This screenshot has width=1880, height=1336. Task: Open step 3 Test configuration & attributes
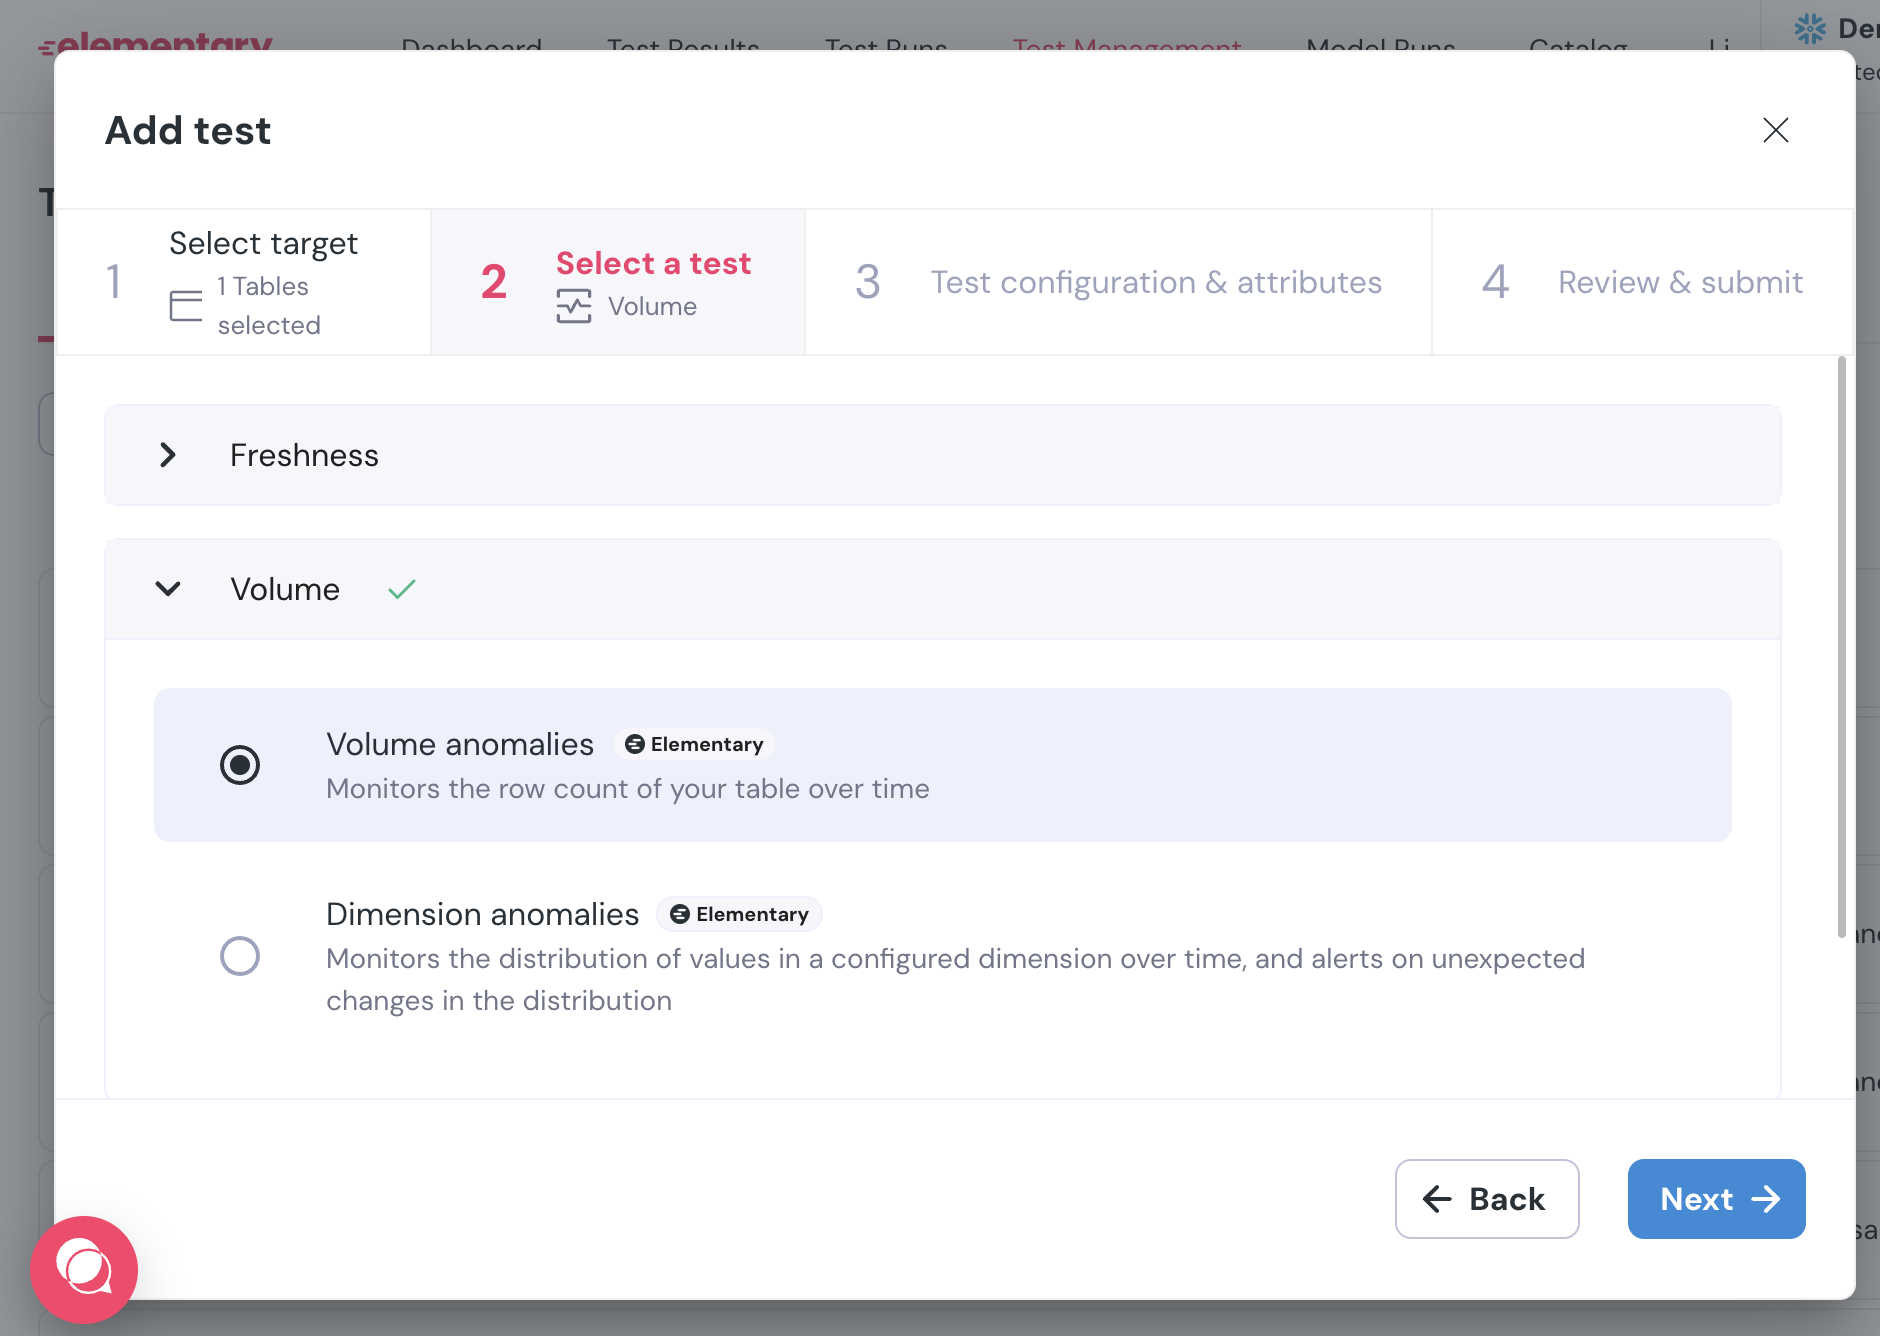coord(1118,282)
